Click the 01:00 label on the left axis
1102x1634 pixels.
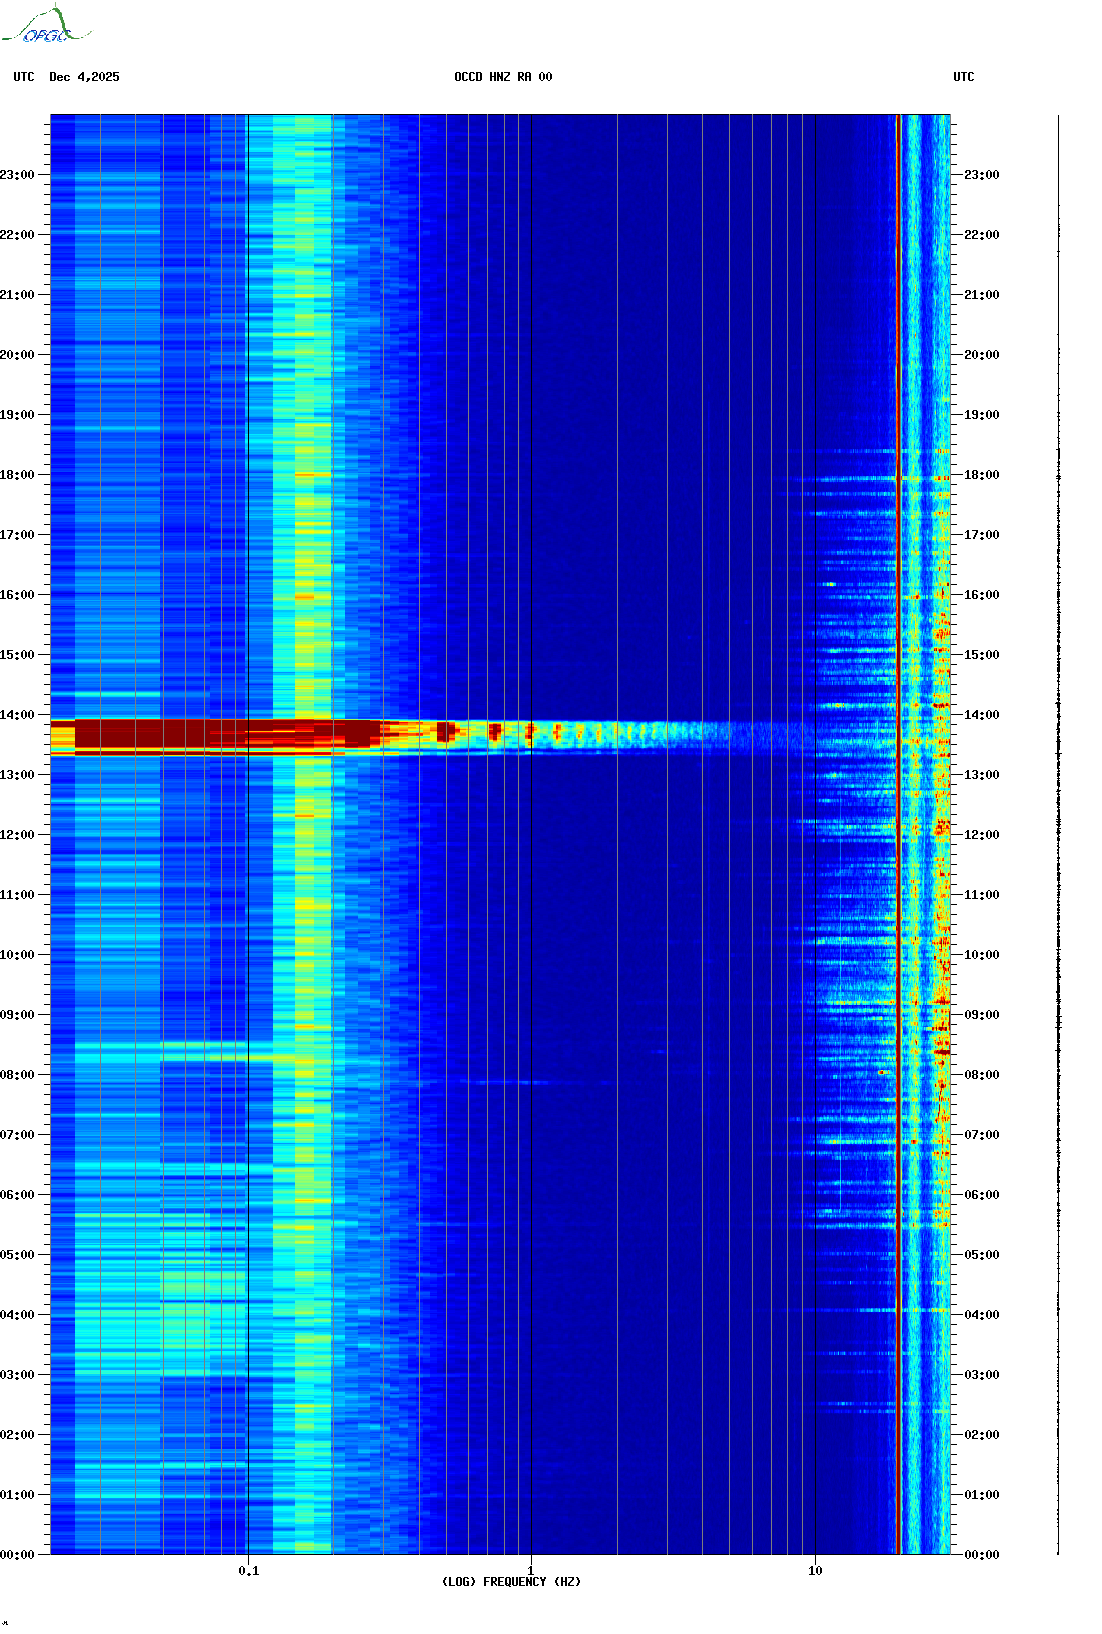(x=17, y=1495)
